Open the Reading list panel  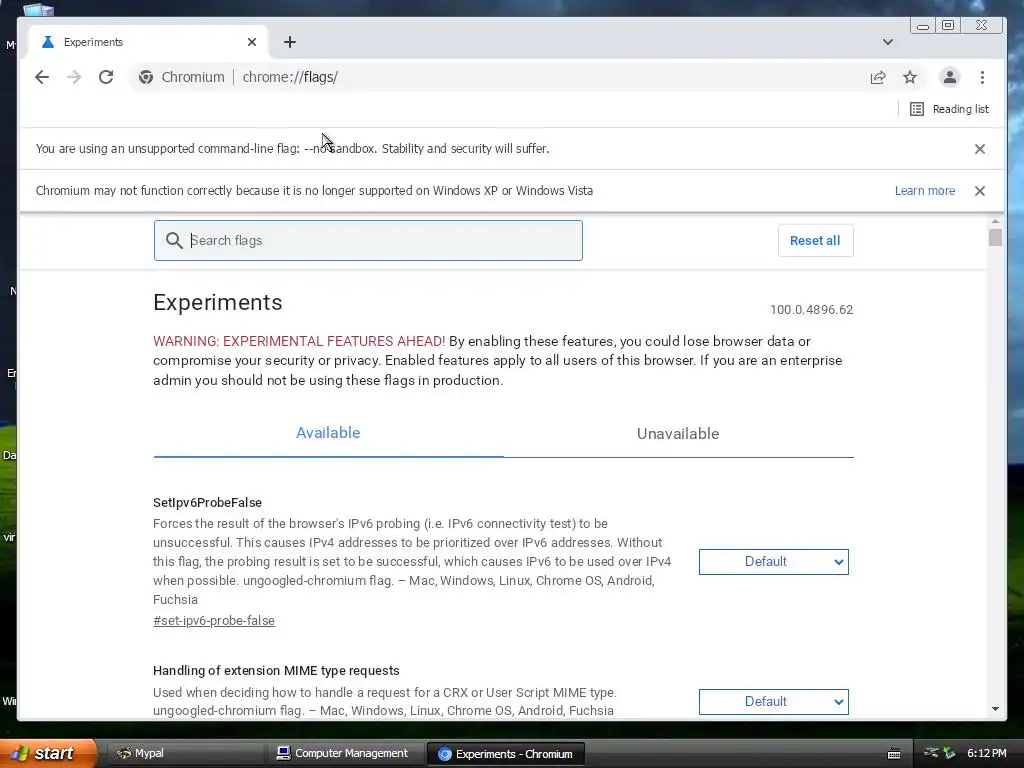949,109
